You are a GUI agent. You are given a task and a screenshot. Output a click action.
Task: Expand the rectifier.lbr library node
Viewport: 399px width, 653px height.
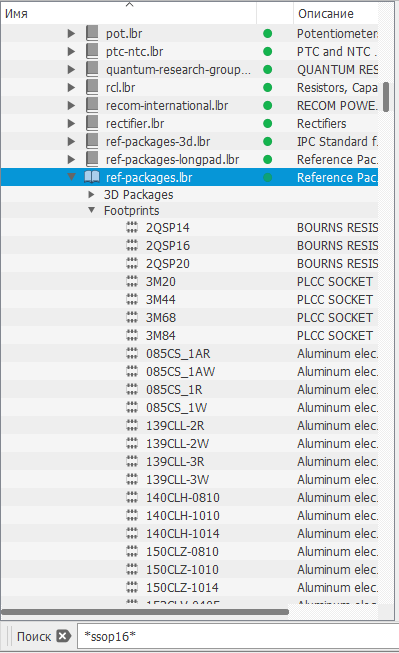(72, 123)
